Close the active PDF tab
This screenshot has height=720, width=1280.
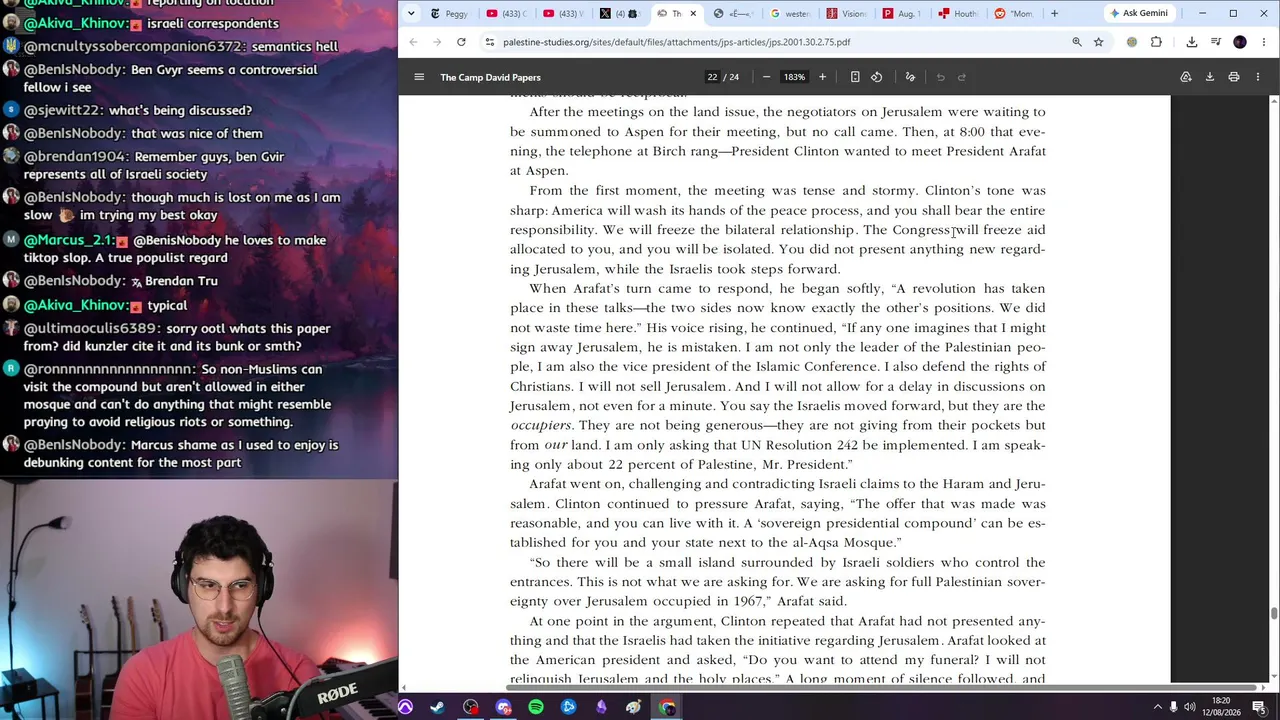point(693,14)
